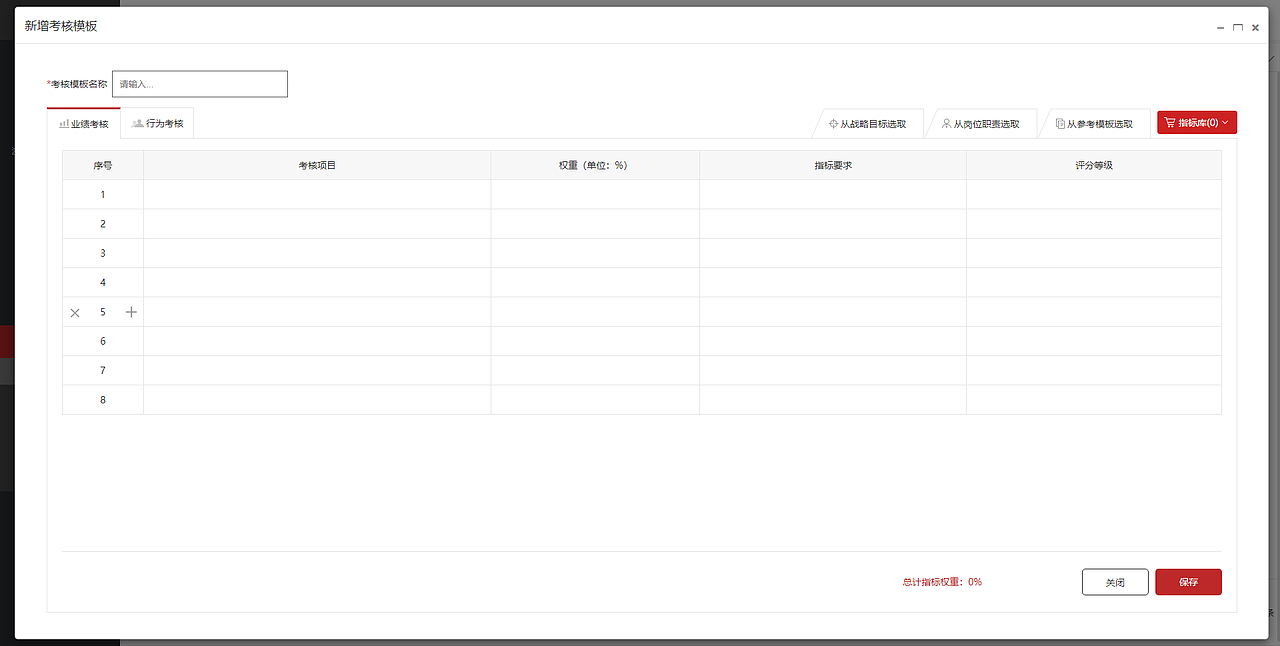The height and width of the screenshot is (646, 1280).
Task: Click 从岗位职责选取
Action: (980, 124)
